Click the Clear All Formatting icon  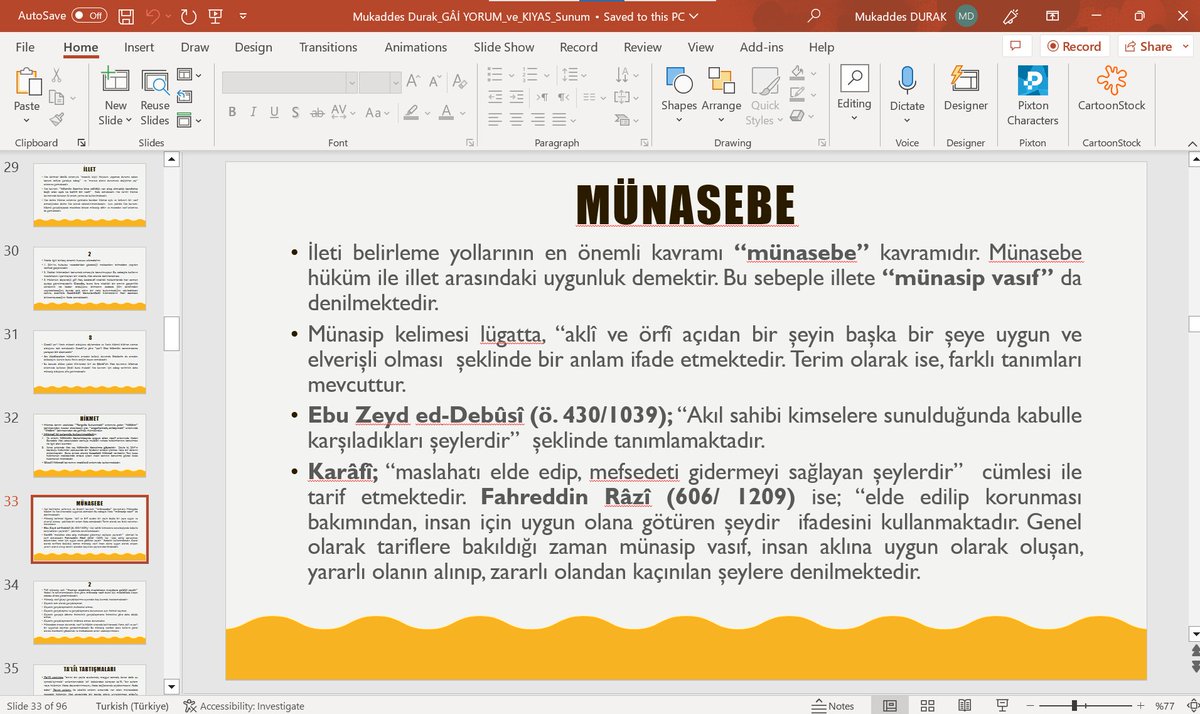tap(460, 83)
